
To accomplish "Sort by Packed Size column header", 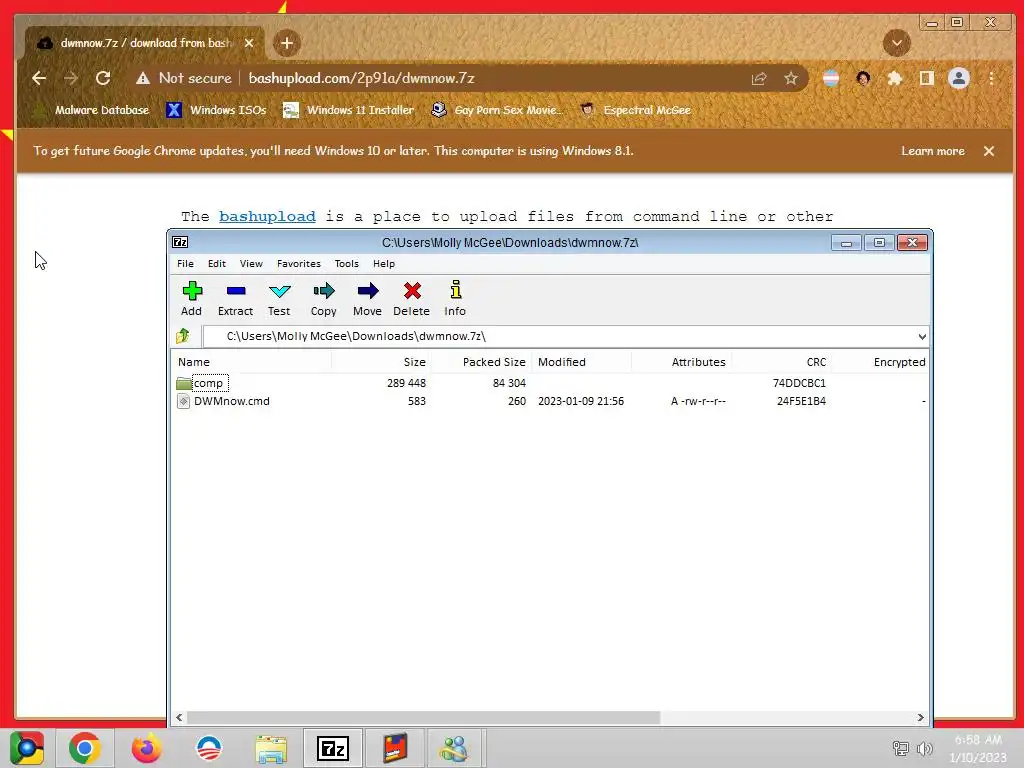I will (481, 362).
